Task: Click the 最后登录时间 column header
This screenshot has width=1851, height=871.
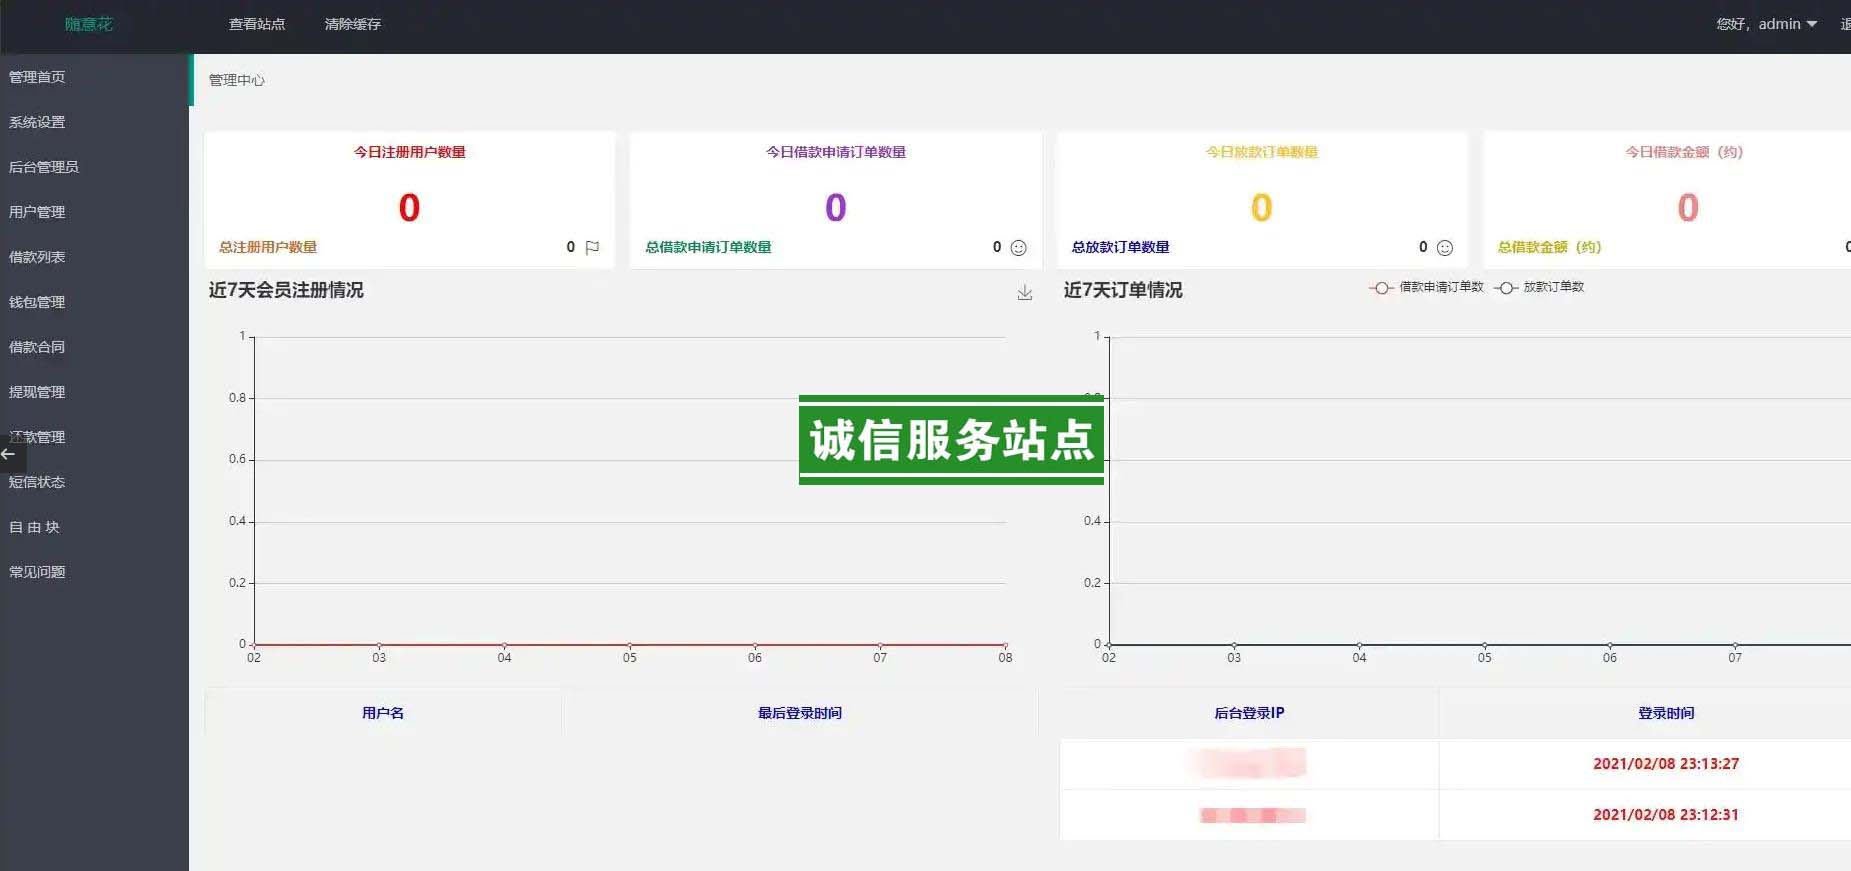Action: pos(799,713)
